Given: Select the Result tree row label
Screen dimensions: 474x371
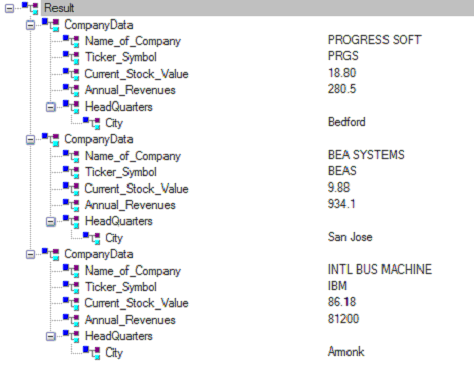Looking at the screenshot, I should (x=59, y=8).
